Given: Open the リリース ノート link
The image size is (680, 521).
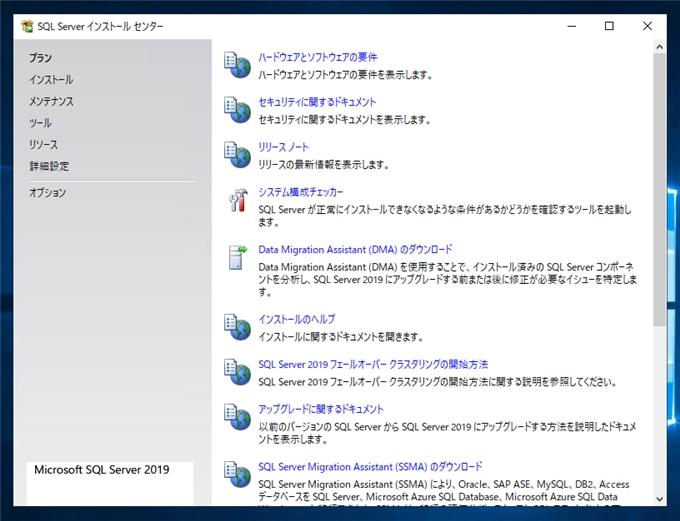Looking at the screenshot, I should 283,147.
